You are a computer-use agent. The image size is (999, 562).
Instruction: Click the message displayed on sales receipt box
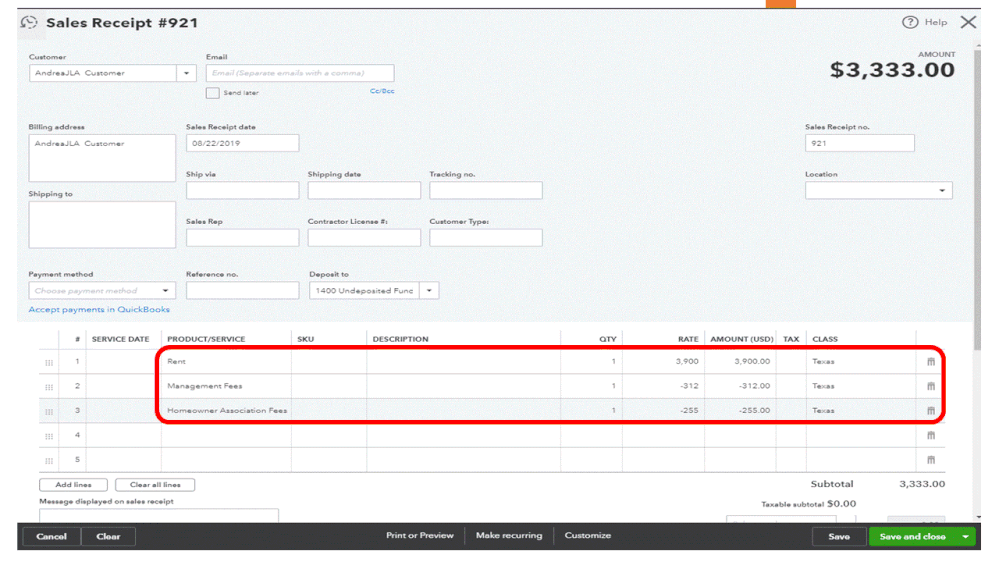[x=159, y=515]
